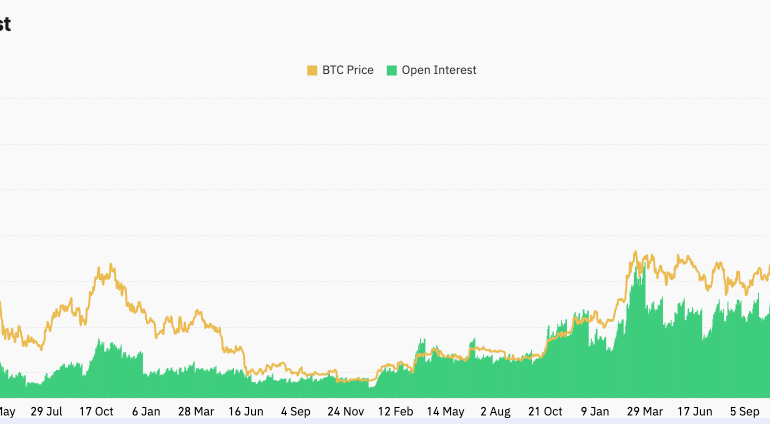Click the 29 Jul axis date label
770x424 pixels.
tap(47, 411)
